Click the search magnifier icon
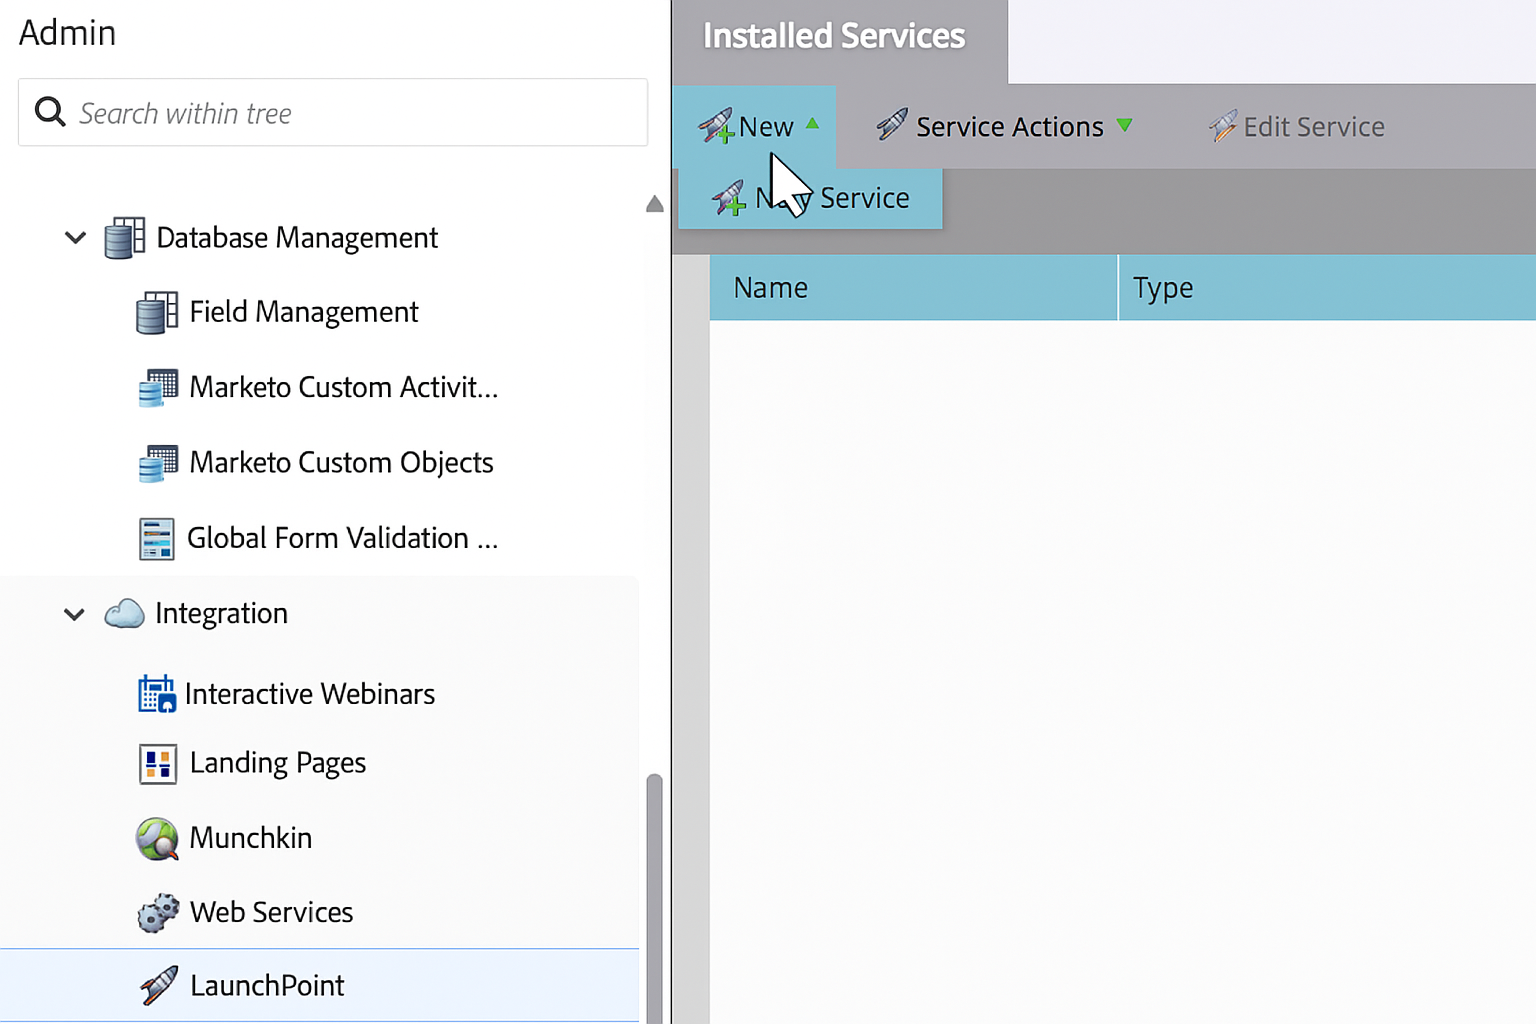 click(49, 112)
